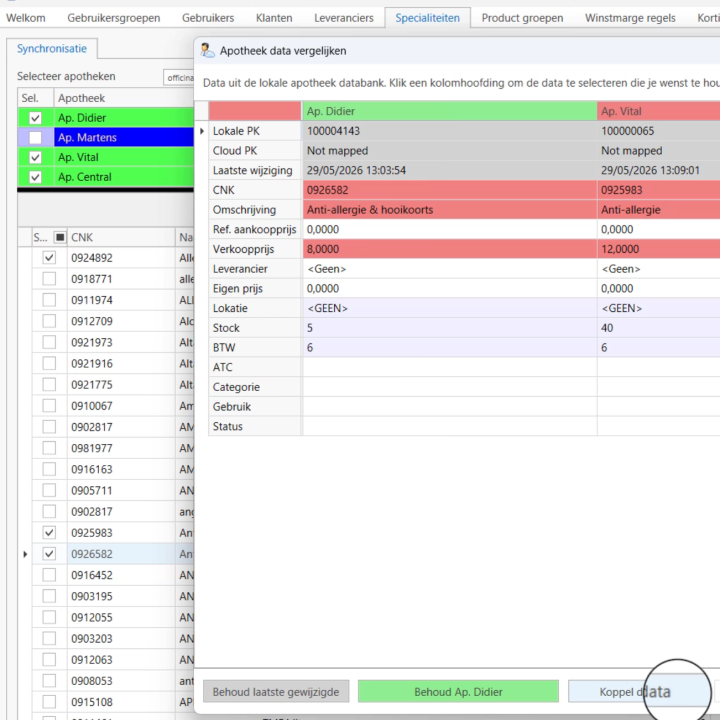This screenshot has height=720, width=720.
Task: Click Anti-allergie & hooikoorts description cell
Action: tap(450, 210)
